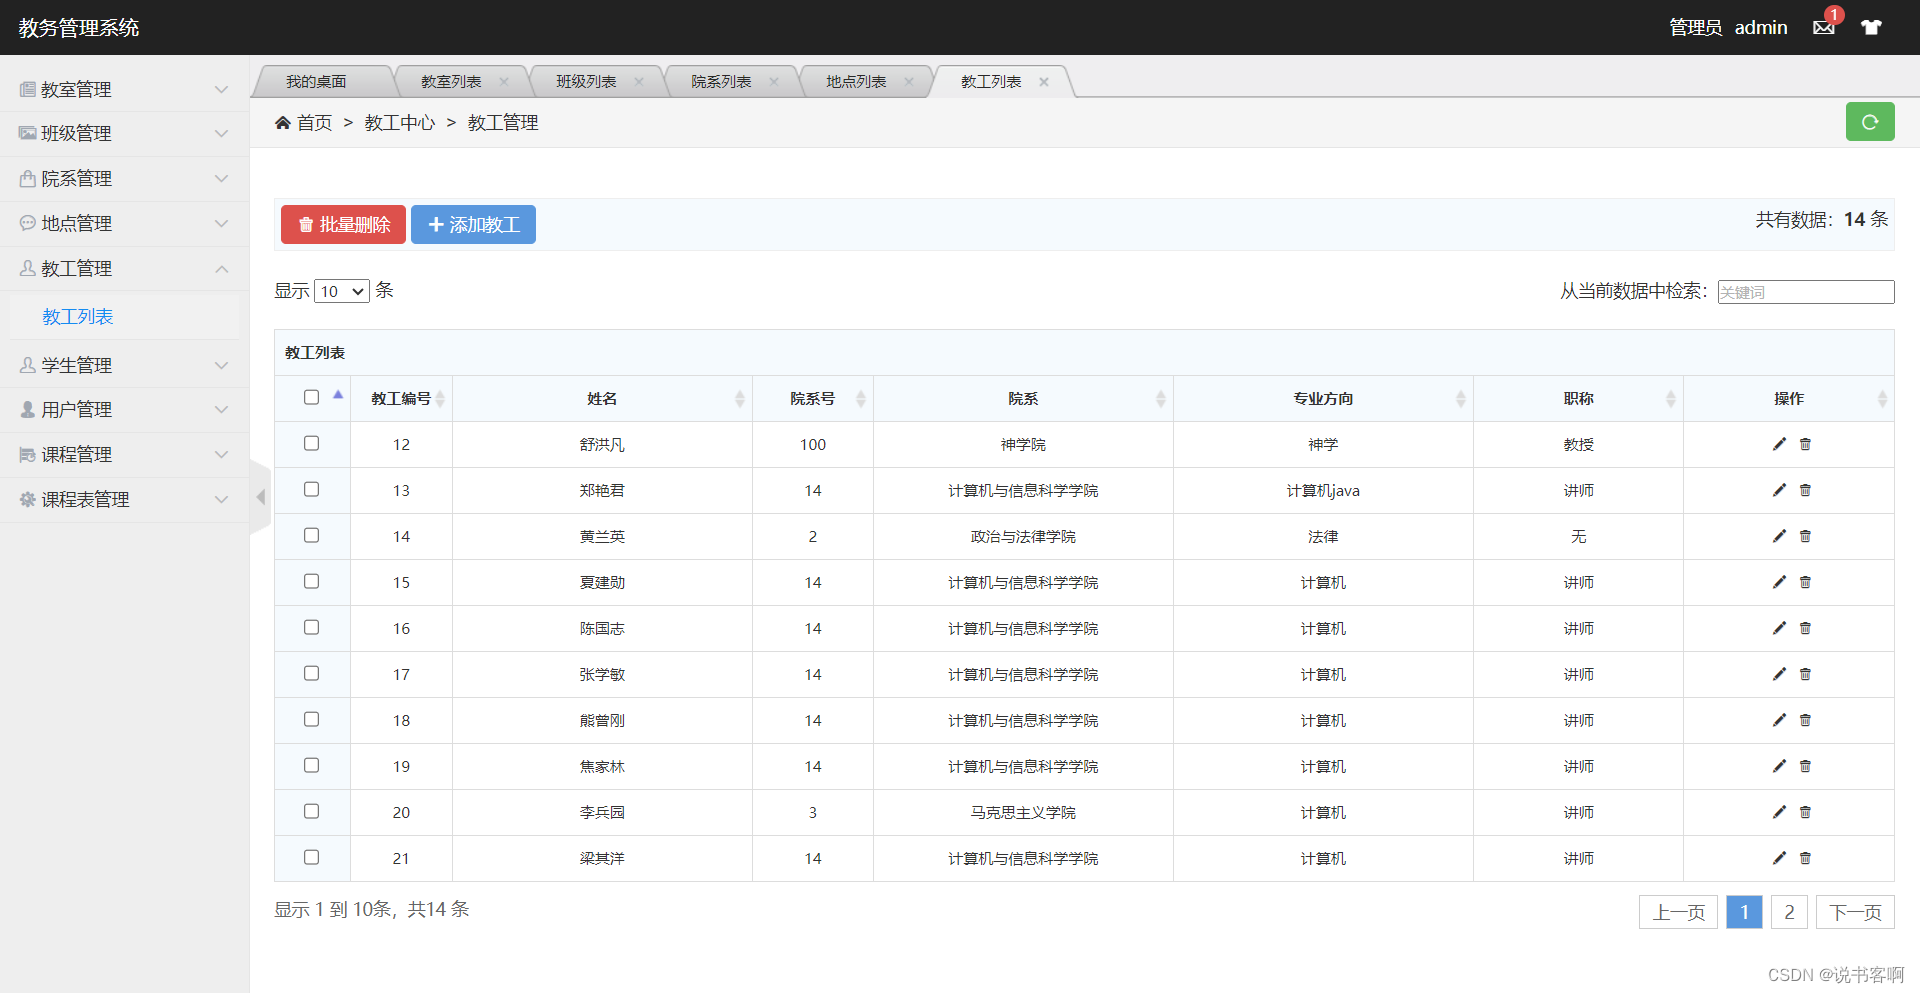This screenshot has height=993, width=1920.
Task: Check the row for teacher number 15
Action: 311,581
